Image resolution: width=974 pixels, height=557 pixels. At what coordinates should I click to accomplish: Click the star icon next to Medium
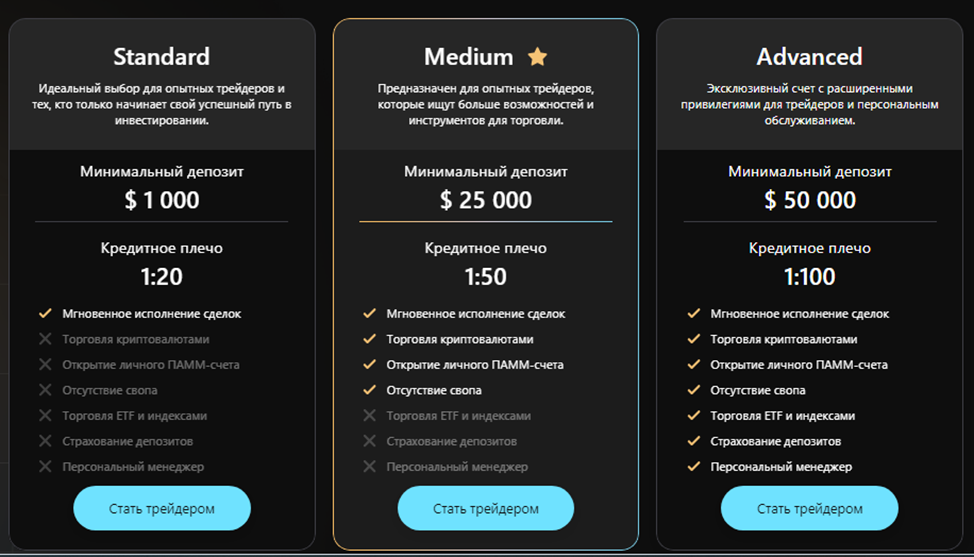[538, 57]
